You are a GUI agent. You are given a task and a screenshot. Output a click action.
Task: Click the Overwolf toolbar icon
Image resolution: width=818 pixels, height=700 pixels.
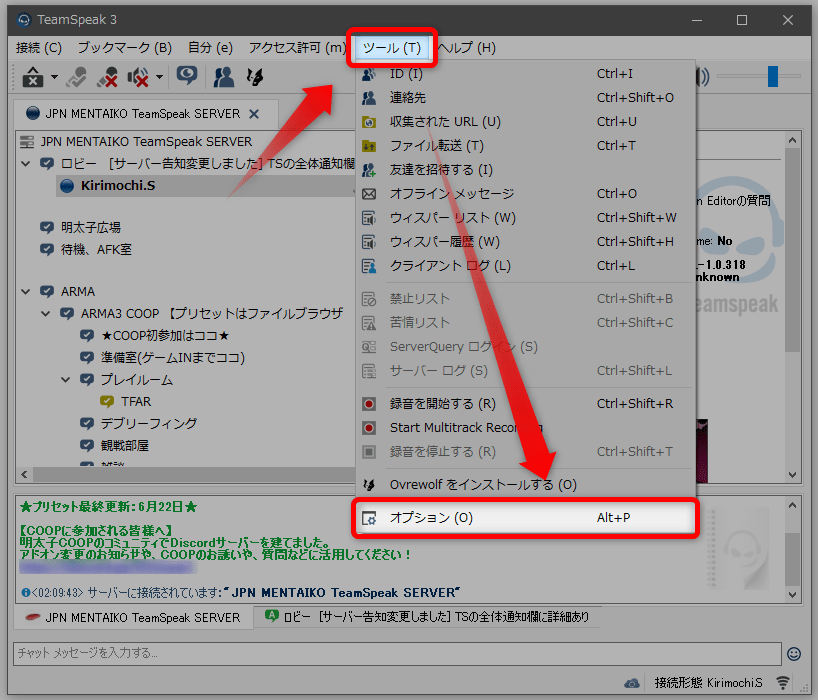[255, 77]
